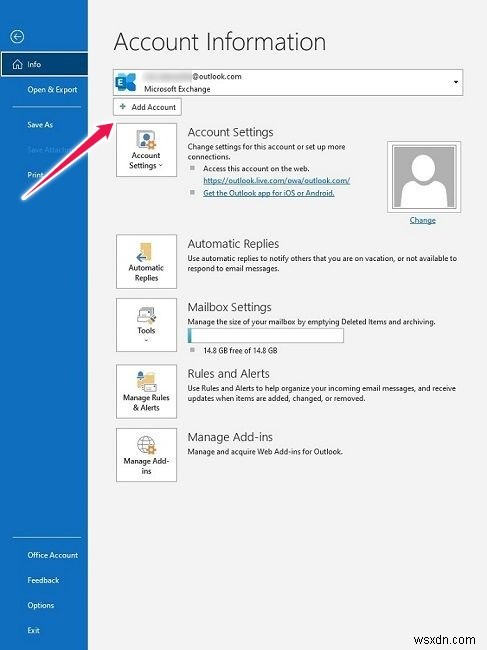Click the Automatic Replies button label

point(146,273)
